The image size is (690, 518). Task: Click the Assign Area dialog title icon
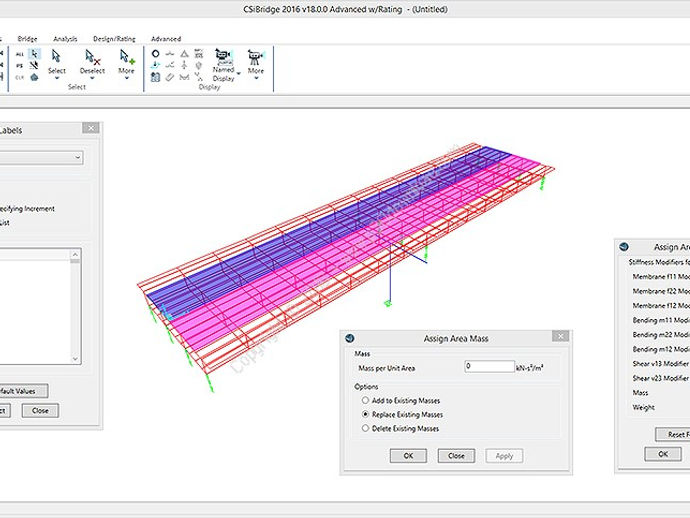pos(624,247)
